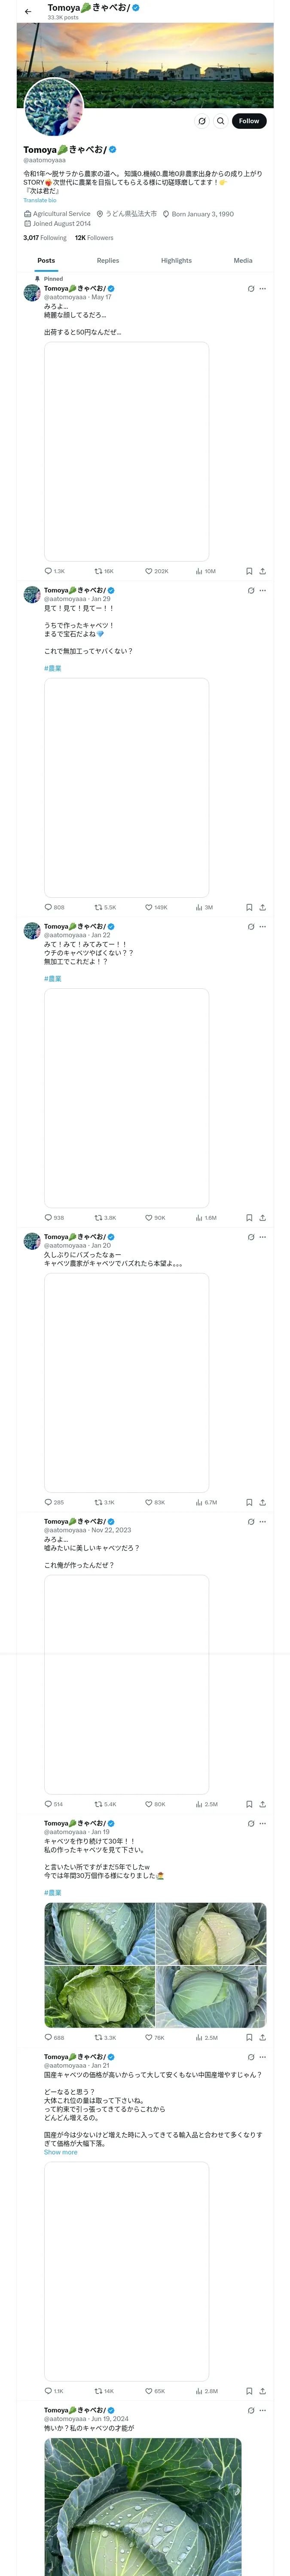The height and width of the screenshot is (2576, 290).
Task: Switch to the Replies tab
Action: [x=108, y=260]
